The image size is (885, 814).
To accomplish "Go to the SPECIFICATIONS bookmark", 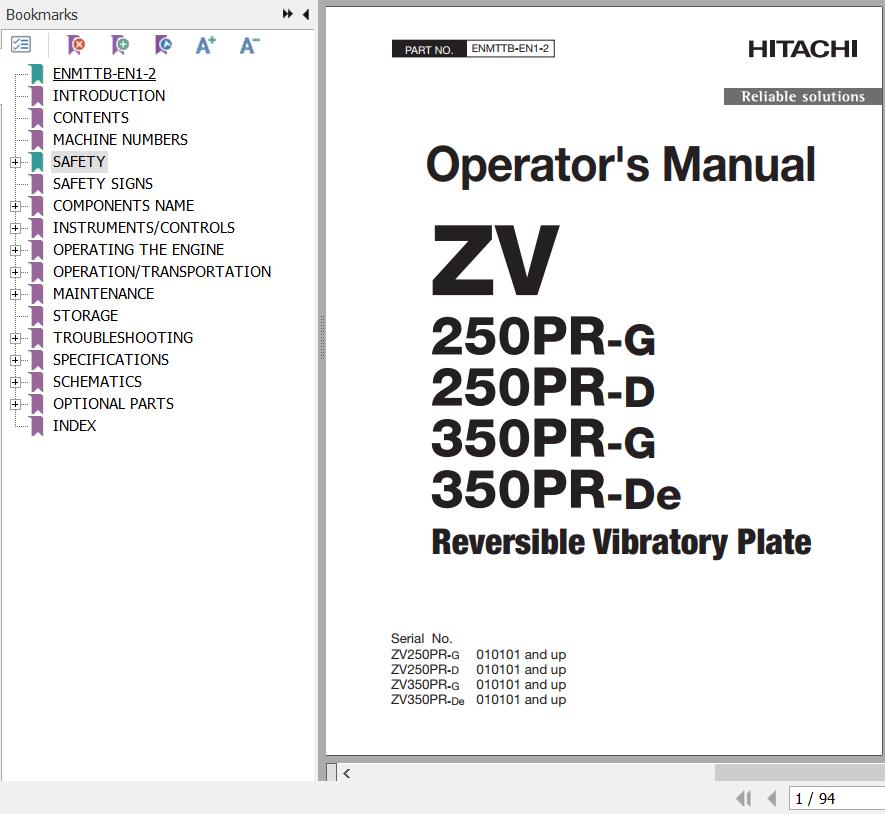I will [x=111, y=360].
